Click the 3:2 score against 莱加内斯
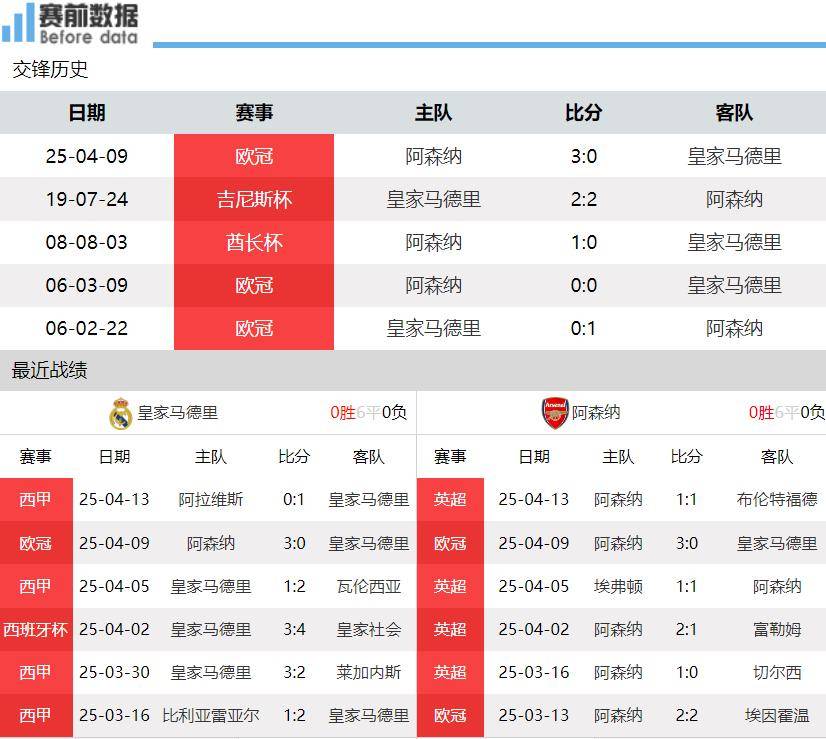 tap(294, 673)
